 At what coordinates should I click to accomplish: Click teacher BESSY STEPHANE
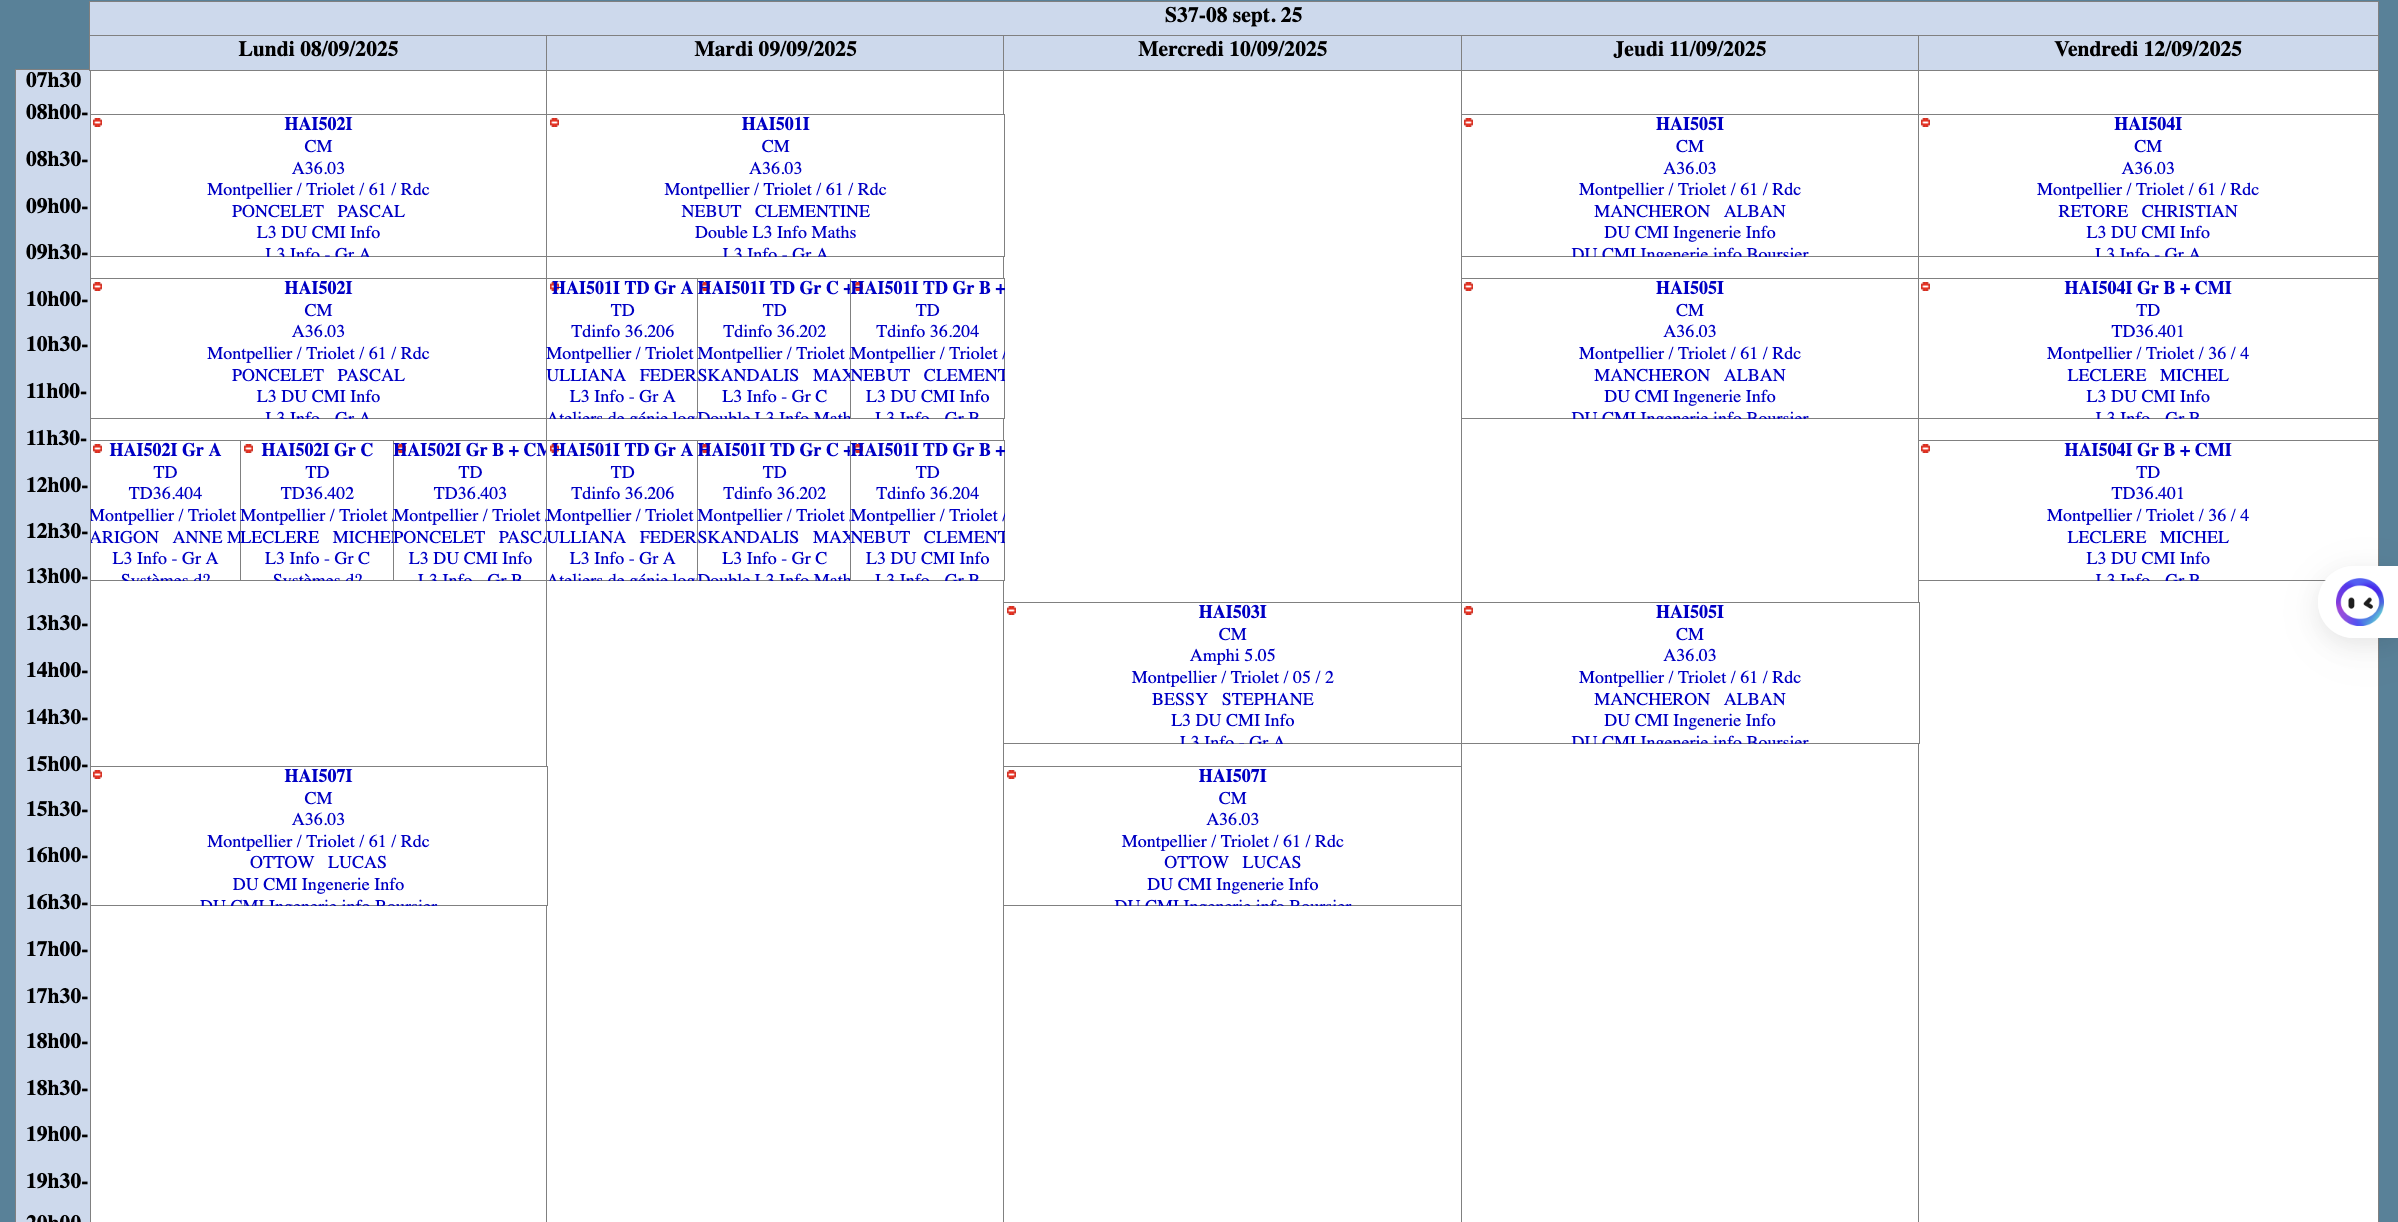point(1232,700)
